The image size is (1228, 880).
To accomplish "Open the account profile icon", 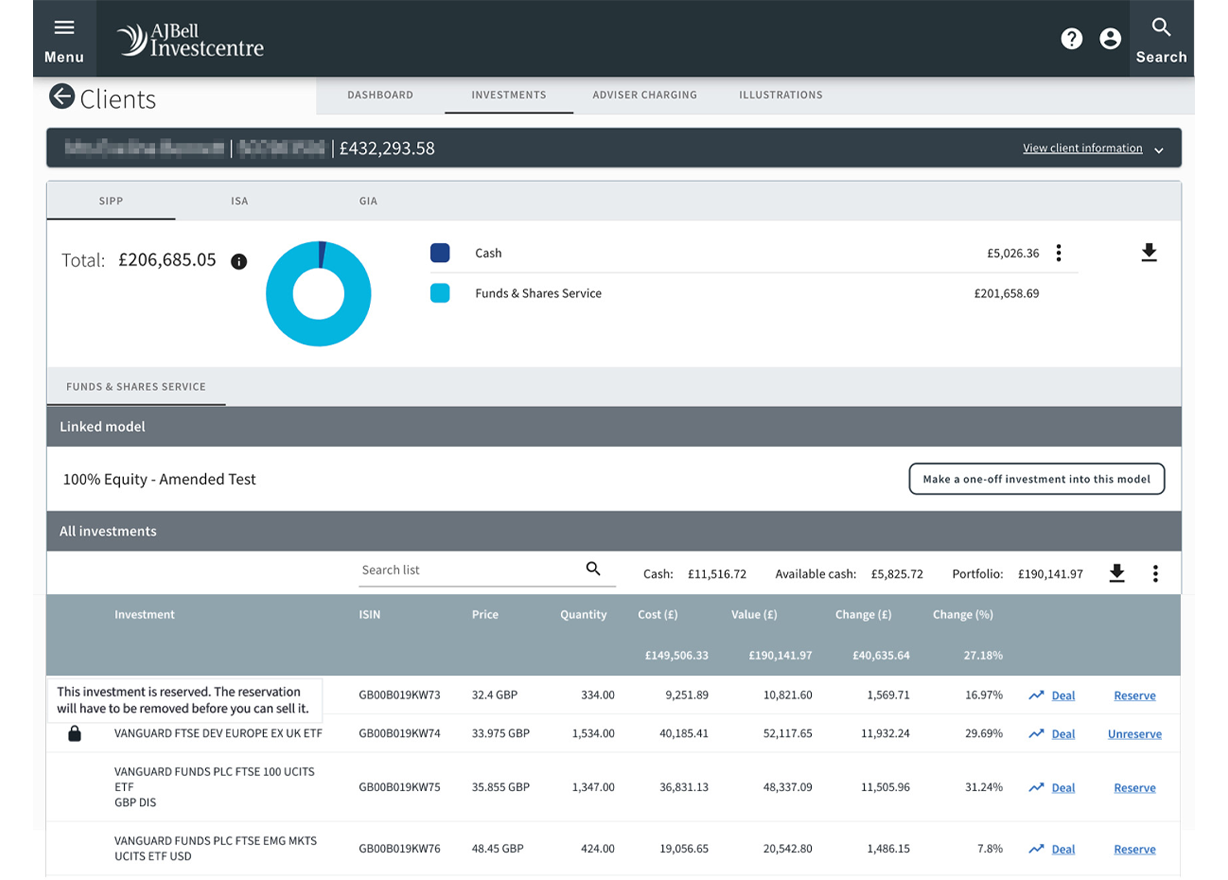I will coord(1110,38).
